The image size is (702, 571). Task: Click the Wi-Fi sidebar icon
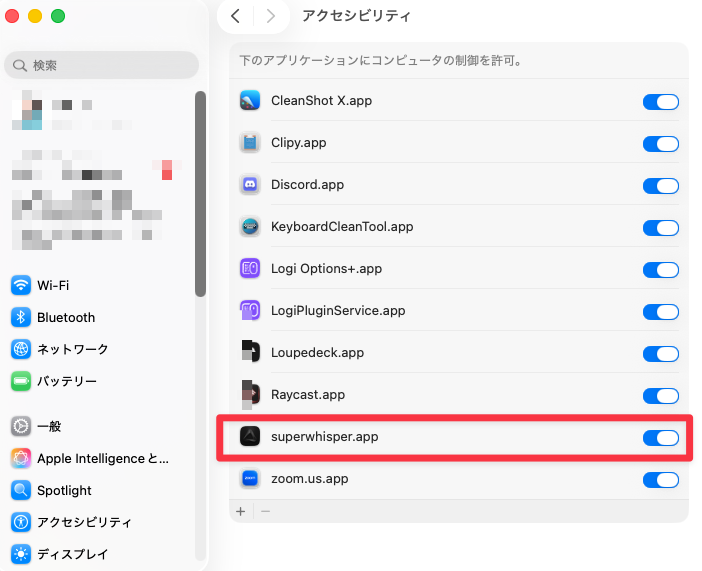coord(21,285)
